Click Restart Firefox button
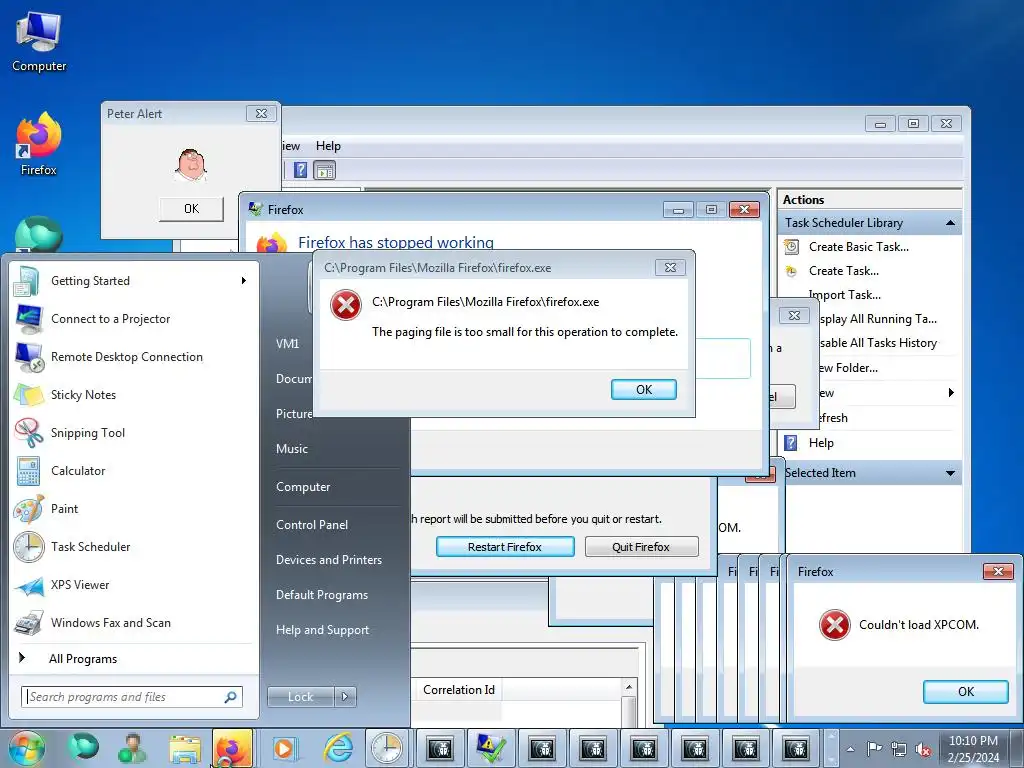 505,547
